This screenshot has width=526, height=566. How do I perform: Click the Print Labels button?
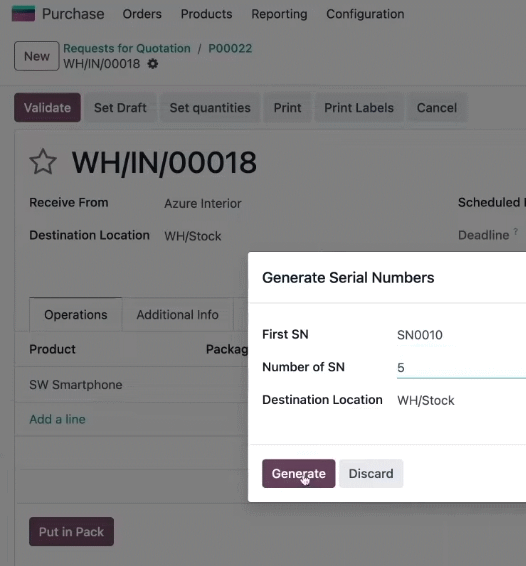click(359, 108)
